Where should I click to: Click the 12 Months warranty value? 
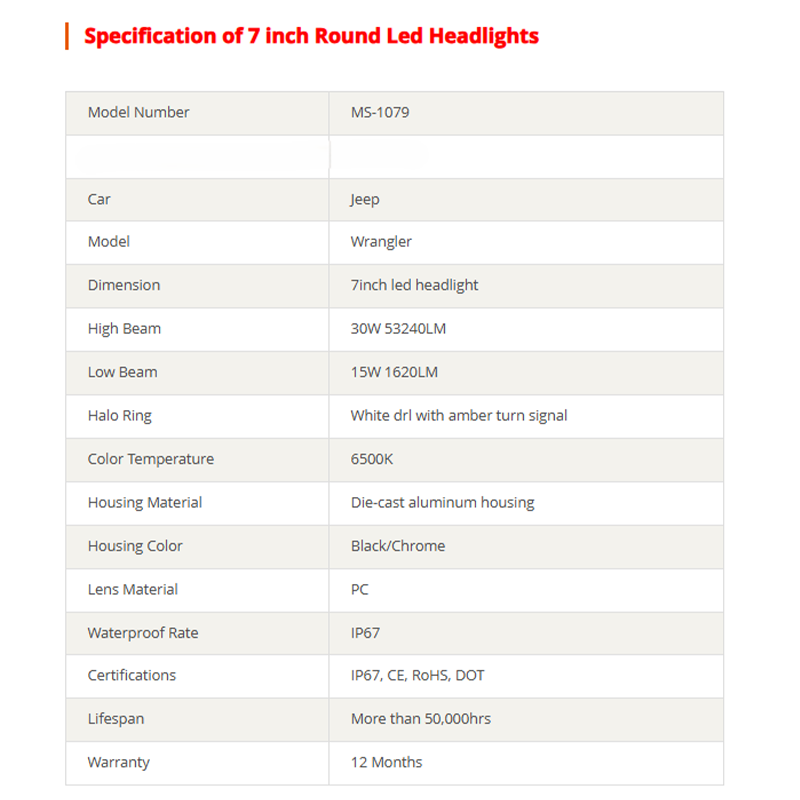(386, 763)
